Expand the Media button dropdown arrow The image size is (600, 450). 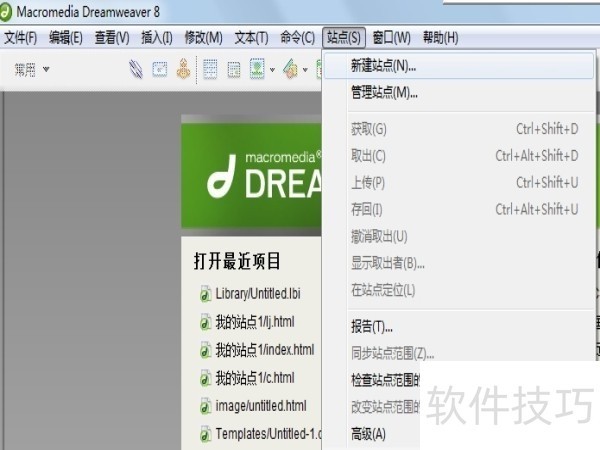[305, 70]
